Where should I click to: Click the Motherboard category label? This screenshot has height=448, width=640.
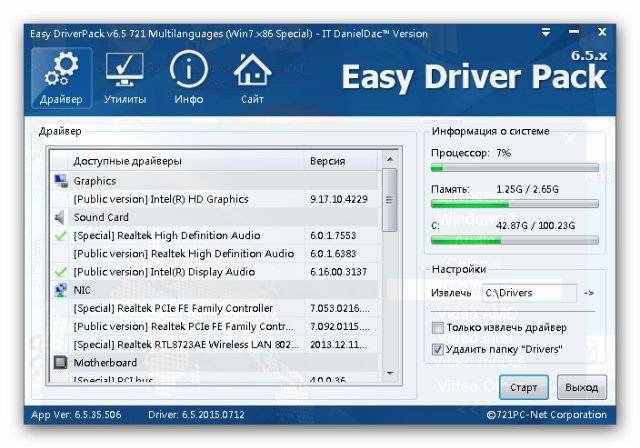pos(105,363)
